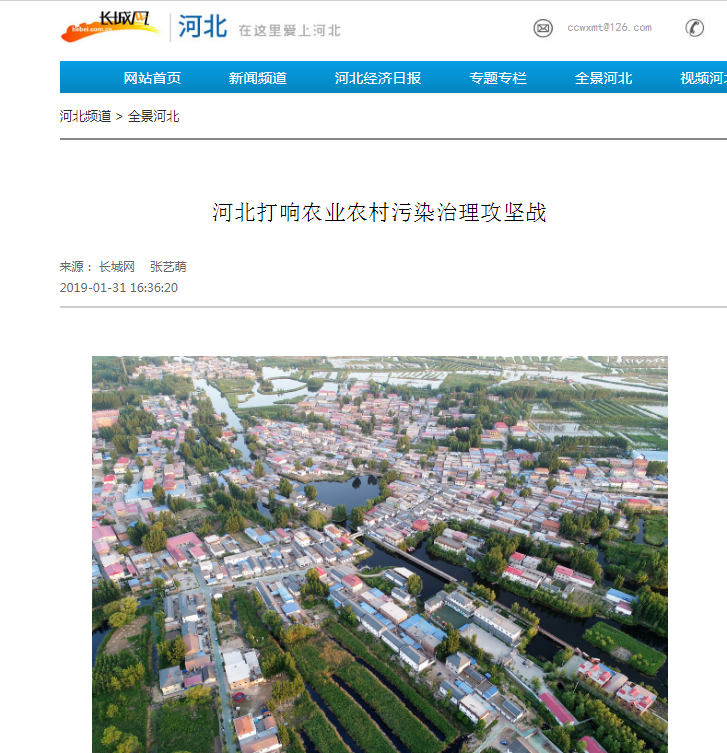Open the aerial village photo

379,554
